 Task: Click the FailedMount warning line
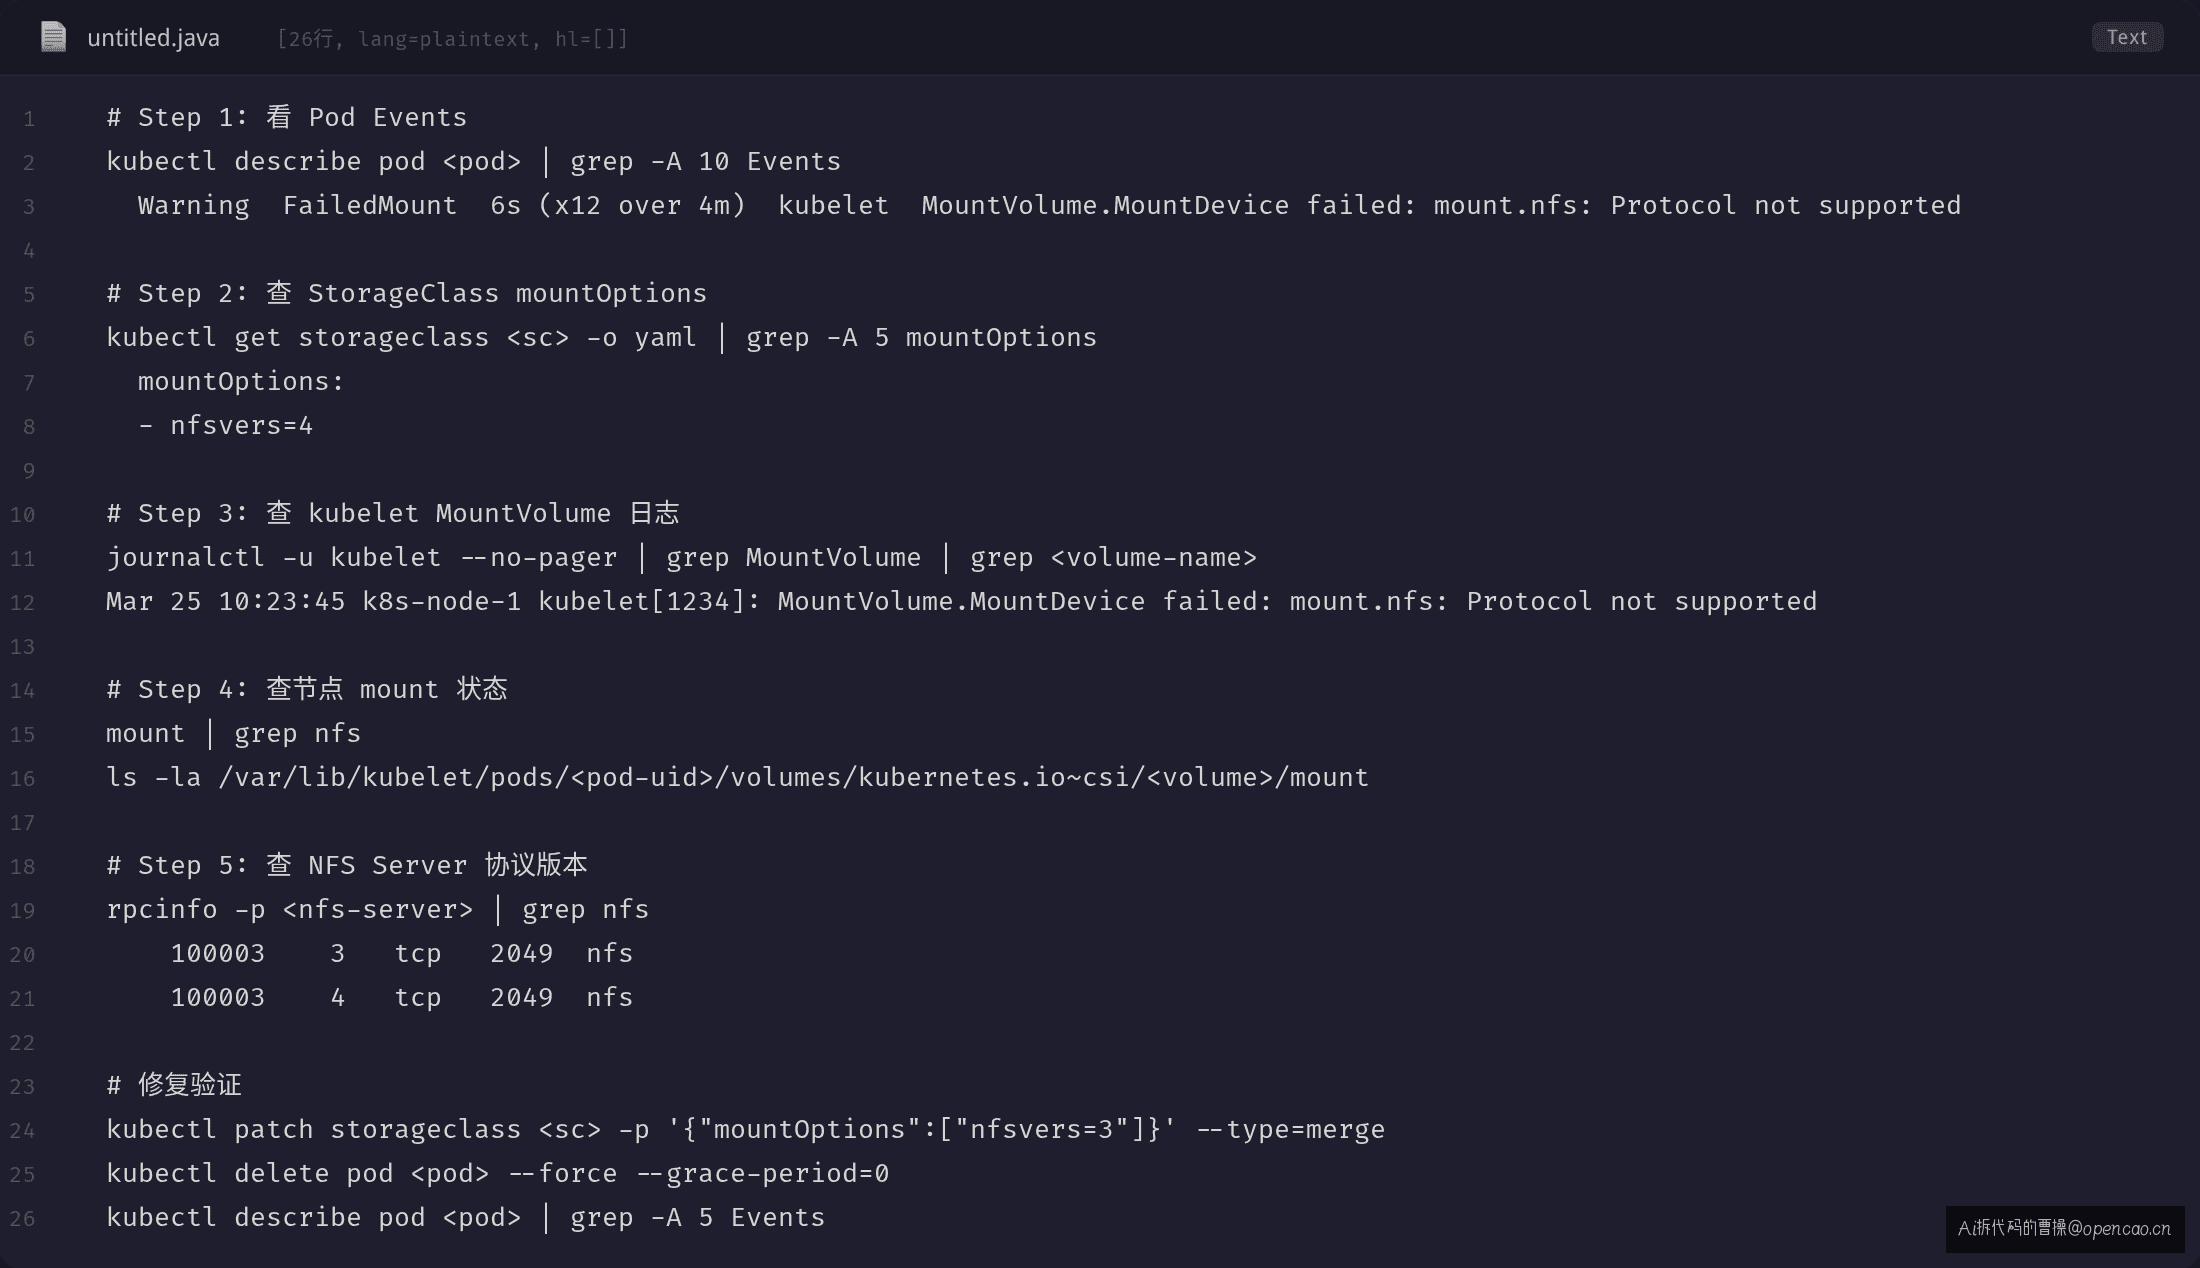click(x=1049, y=205)
